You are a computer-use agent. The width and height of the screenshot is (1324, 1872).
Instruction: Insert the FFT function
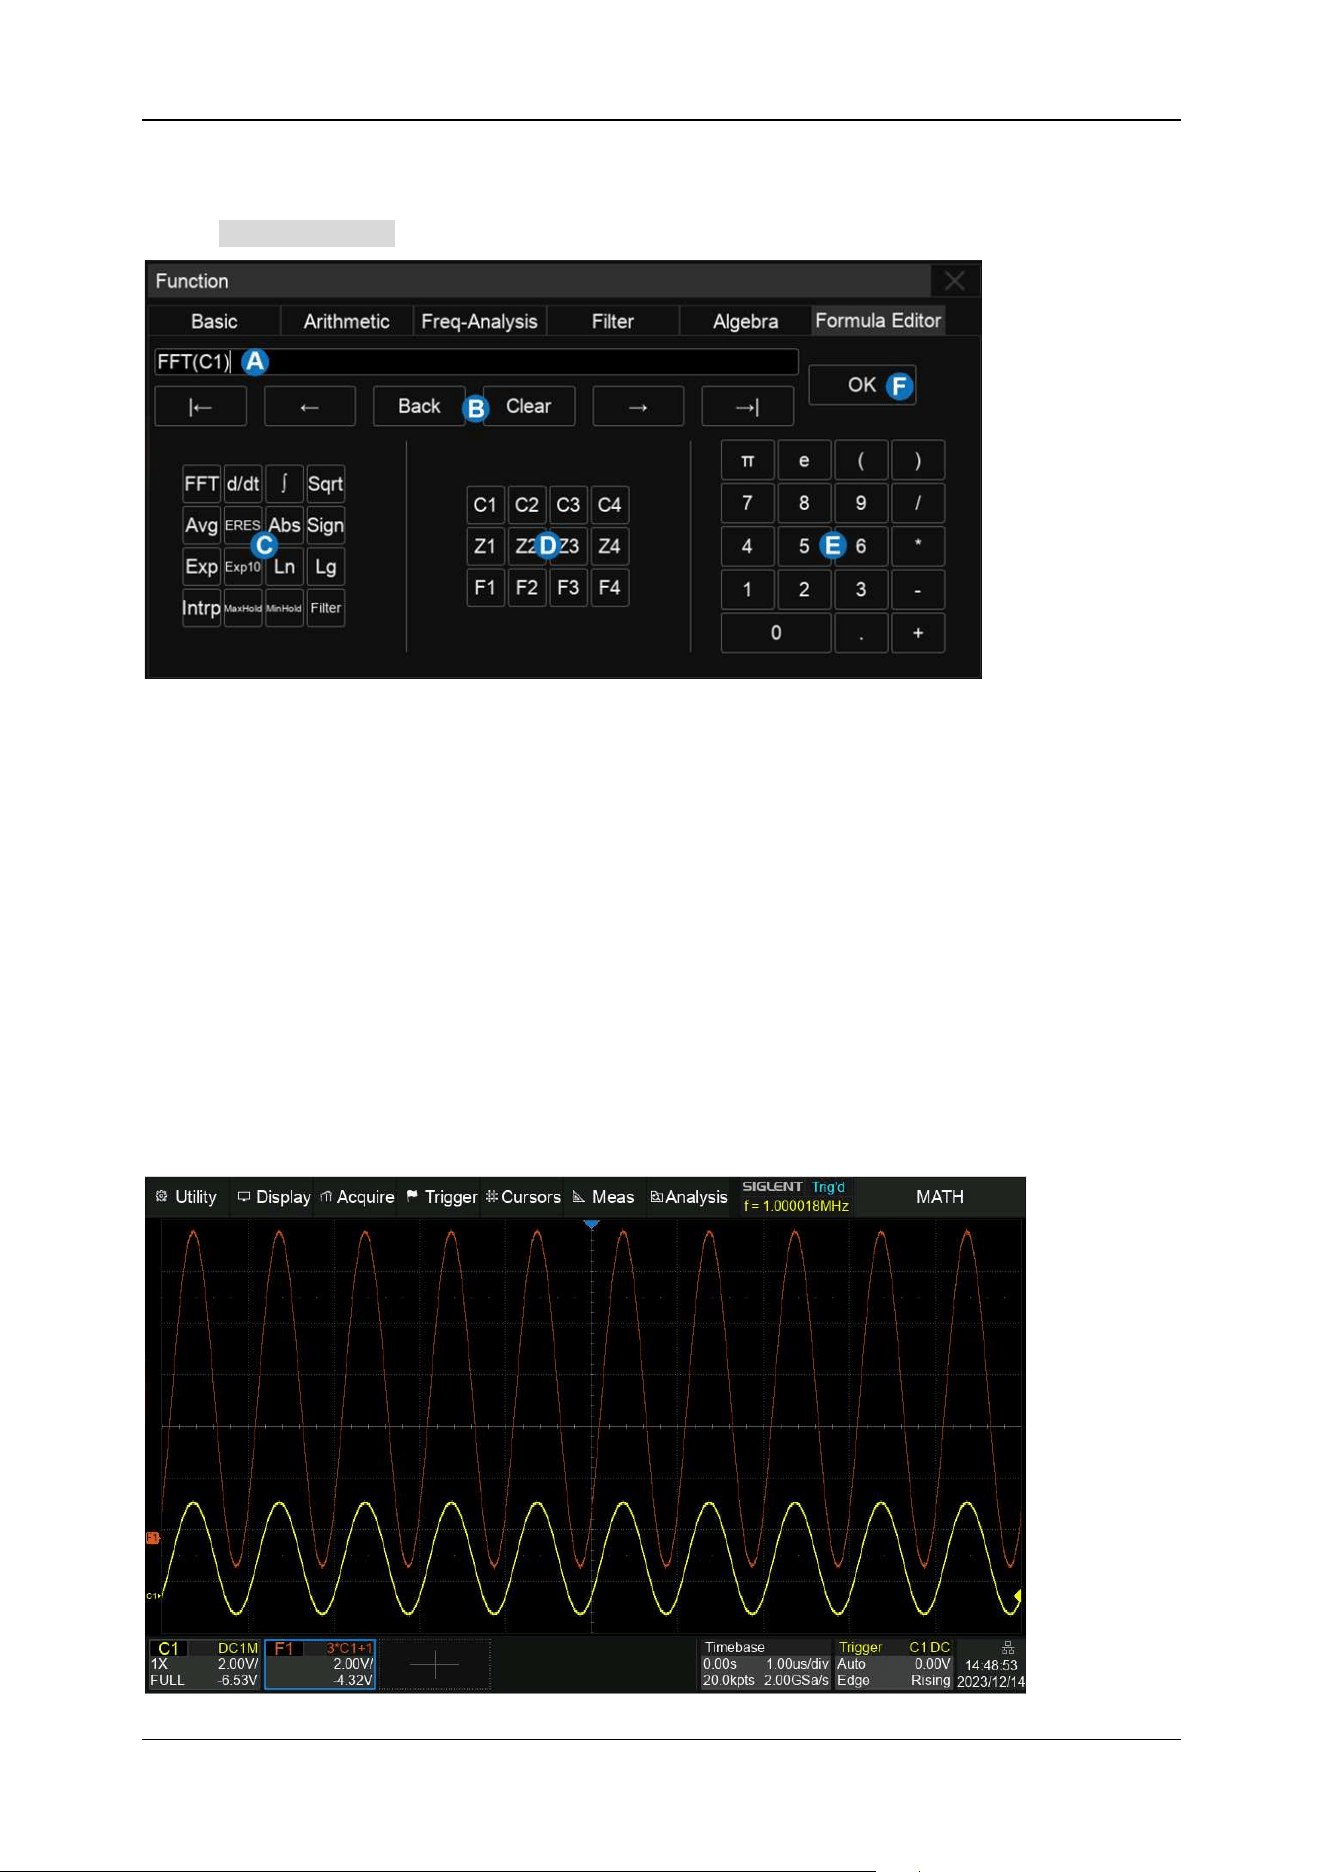pyautogui.click(x=201, y=484)
